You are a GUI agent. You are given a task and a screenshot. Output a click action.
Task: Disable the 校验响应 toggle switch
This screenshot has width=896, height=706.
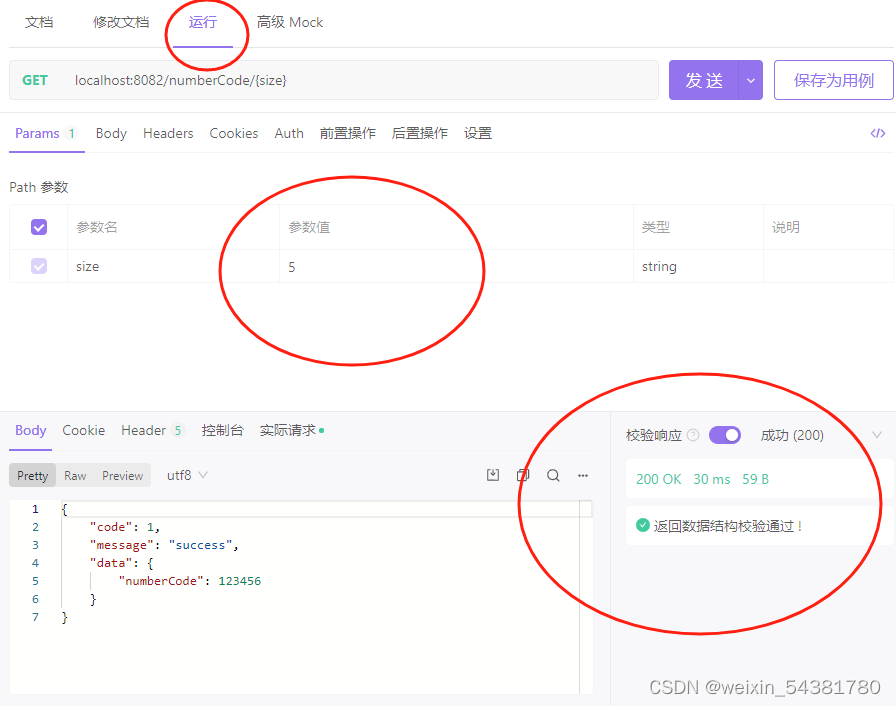pyautogui.click(x=724, y=434)
